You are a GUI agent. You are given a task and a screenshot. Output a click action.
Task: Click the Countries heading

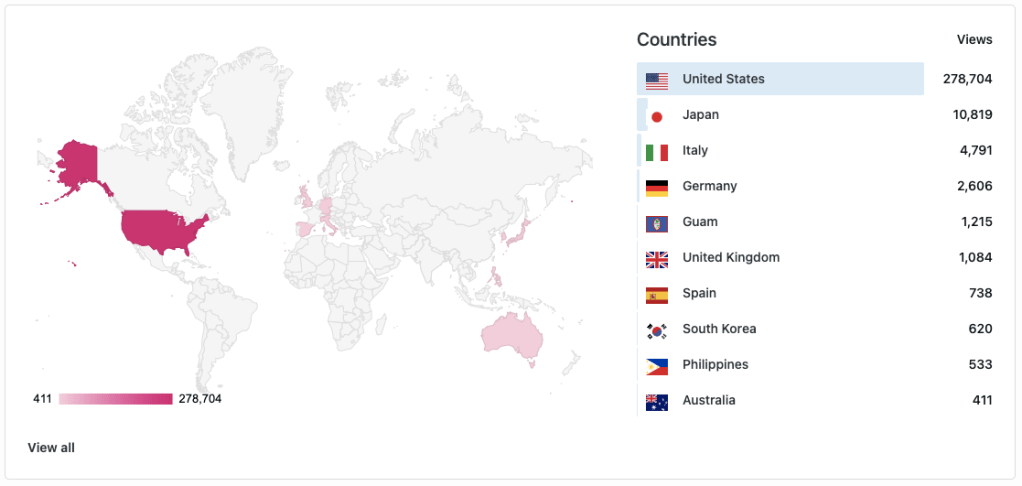click(x=677, y=40)
